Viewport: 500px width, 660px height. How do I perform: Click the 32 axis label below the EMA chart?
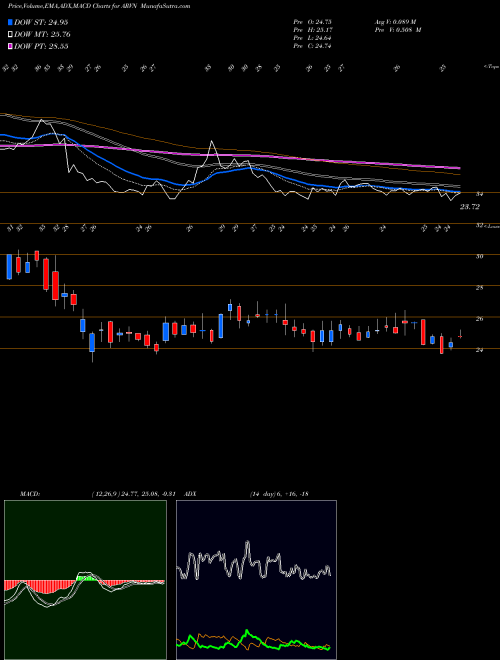click(x=479, y=226)
